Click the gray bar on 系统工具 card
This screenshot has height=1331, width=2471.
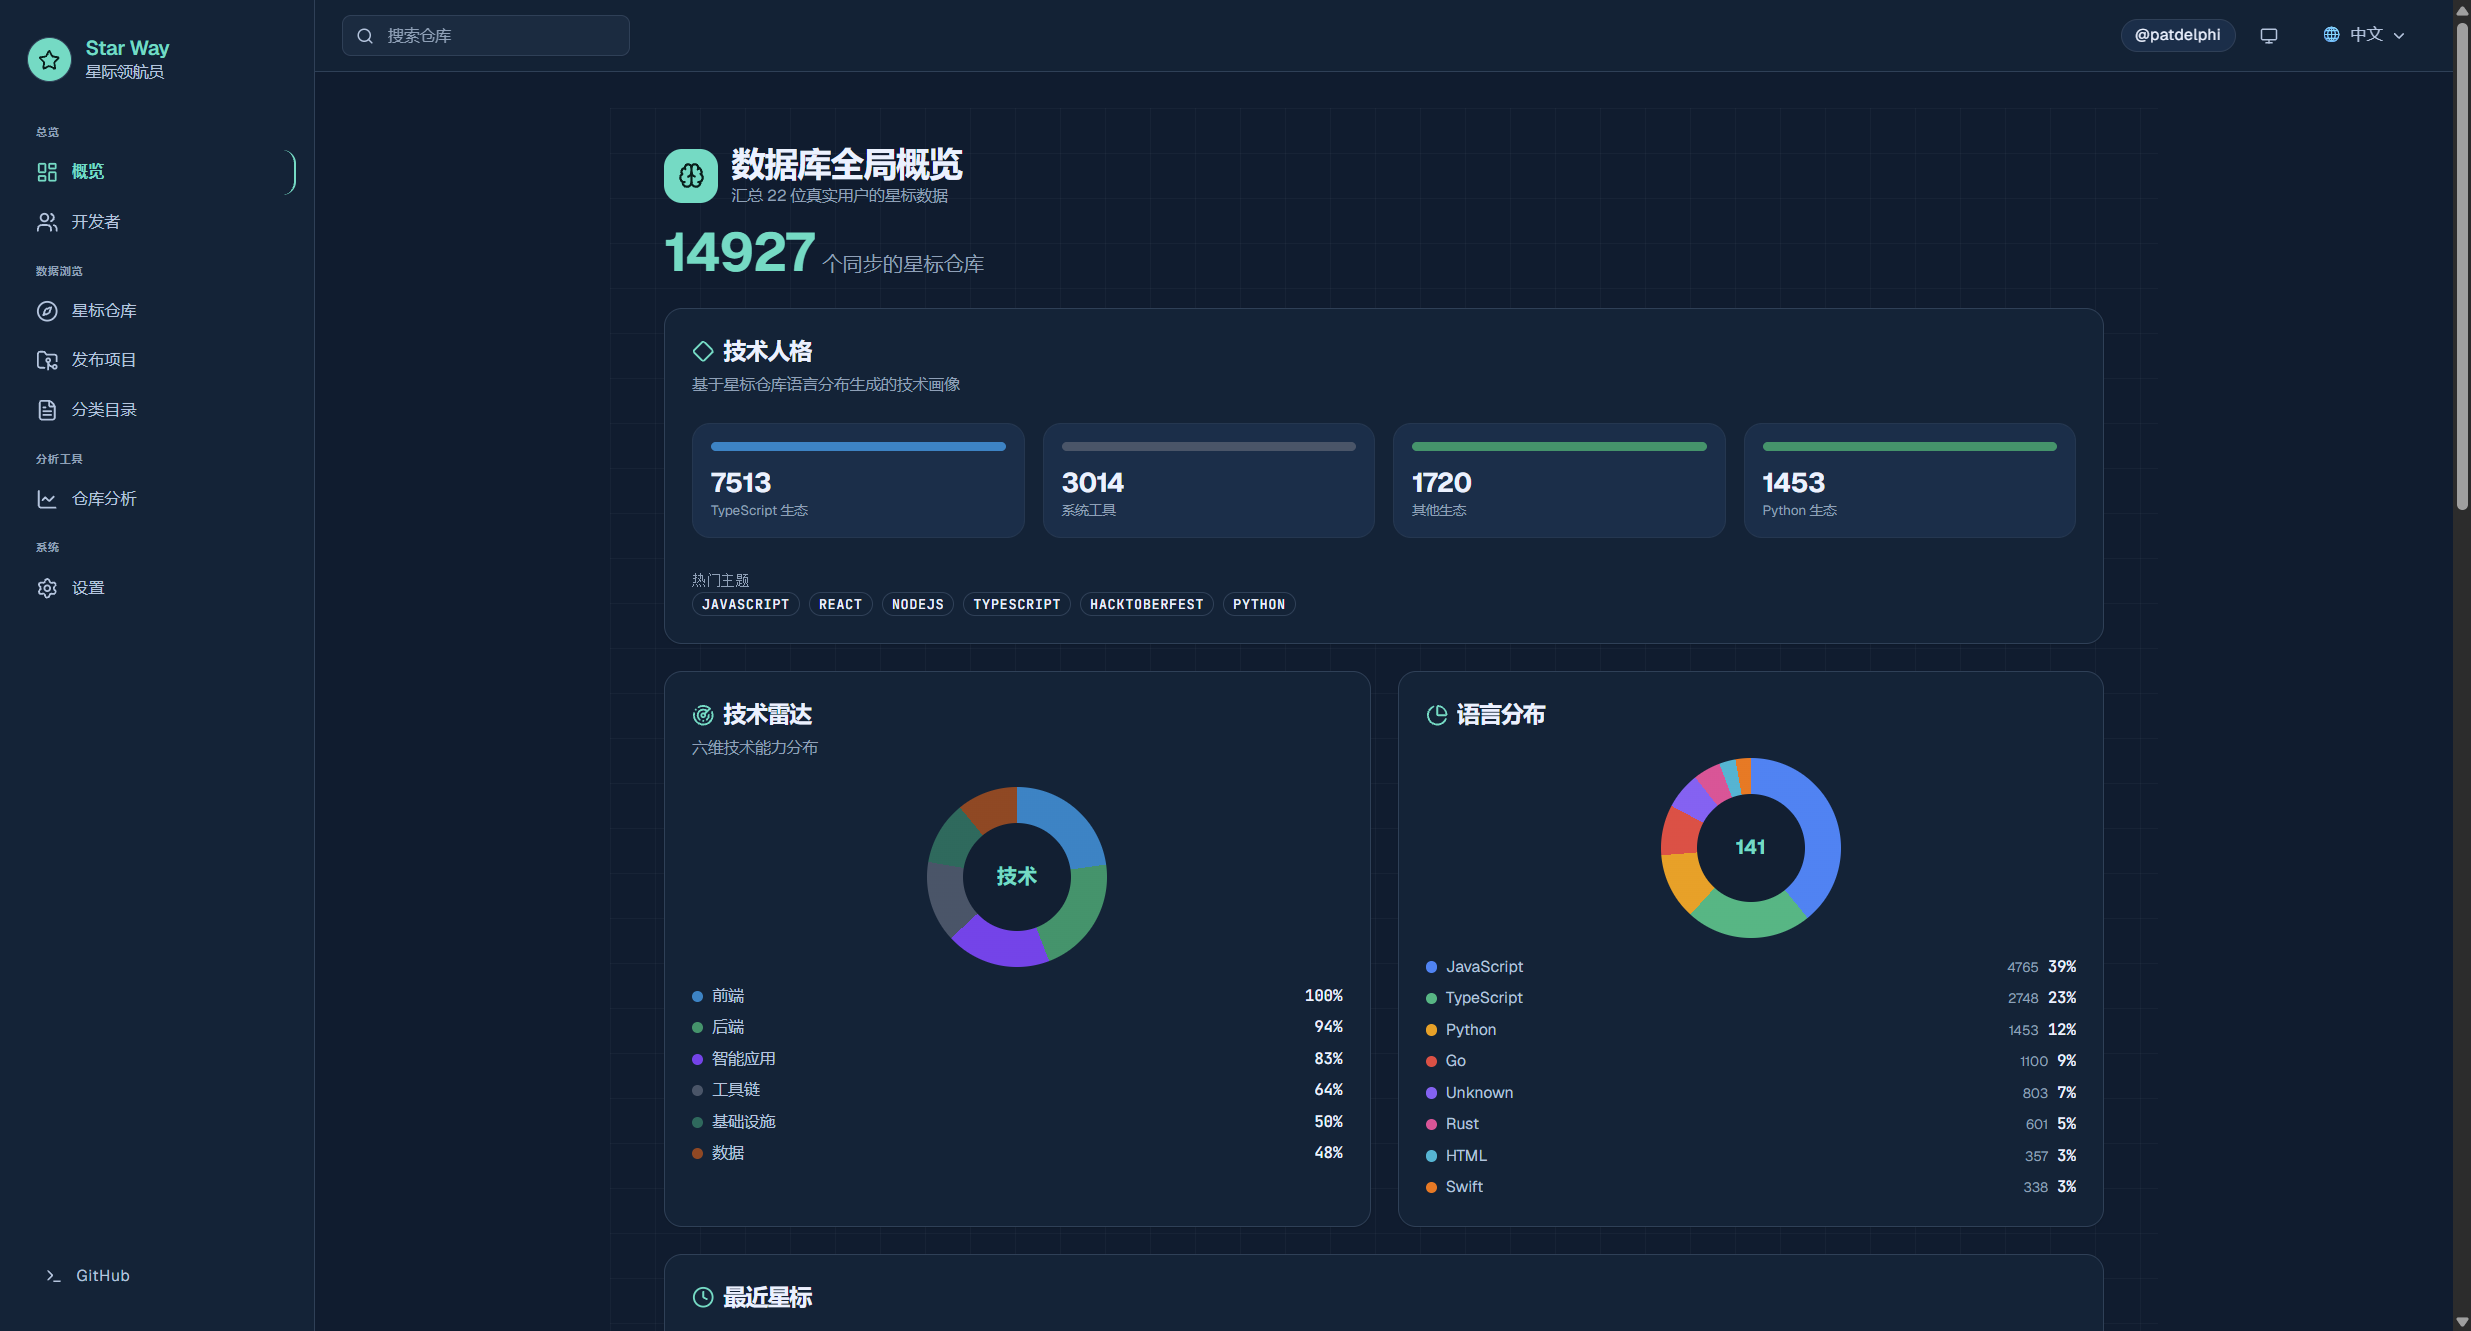pos(1208,447)
